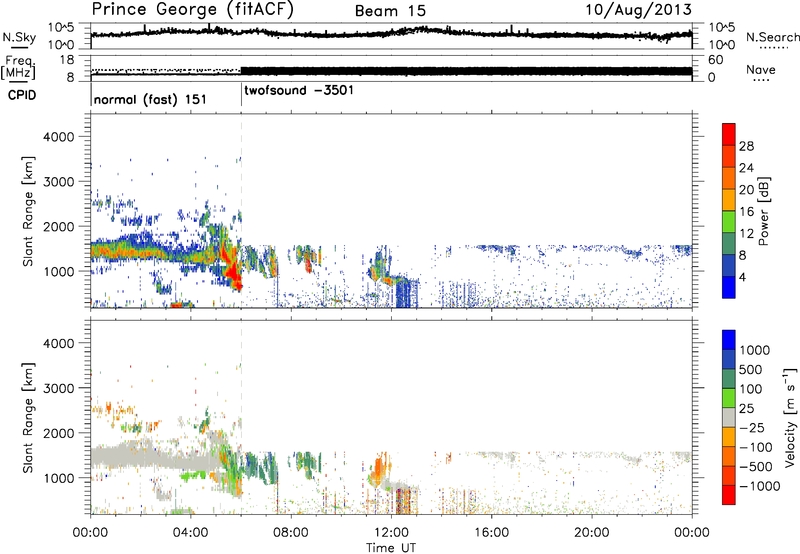Click the velocity colorbar tick value -1000
This screenshot has height=554, width=800.
[760, 486]
